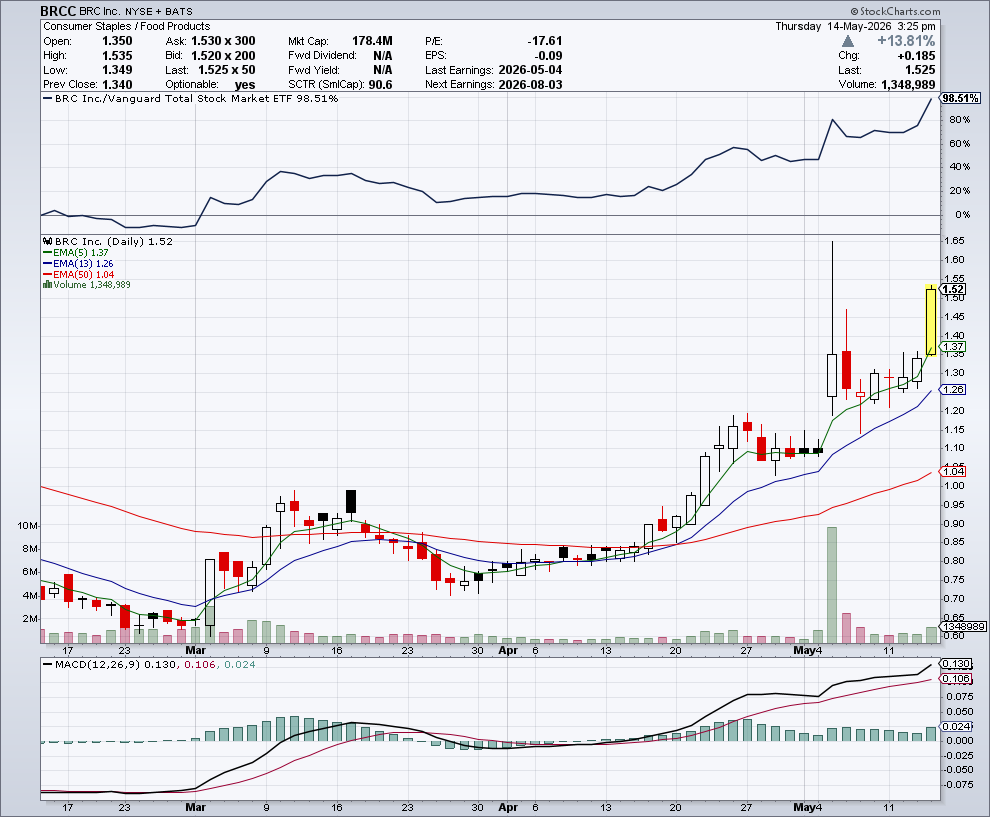This screenshot has height=817, width=990.
Task: Select the red EMA(50) 1.04 legend entry
Action: (78, 274)
